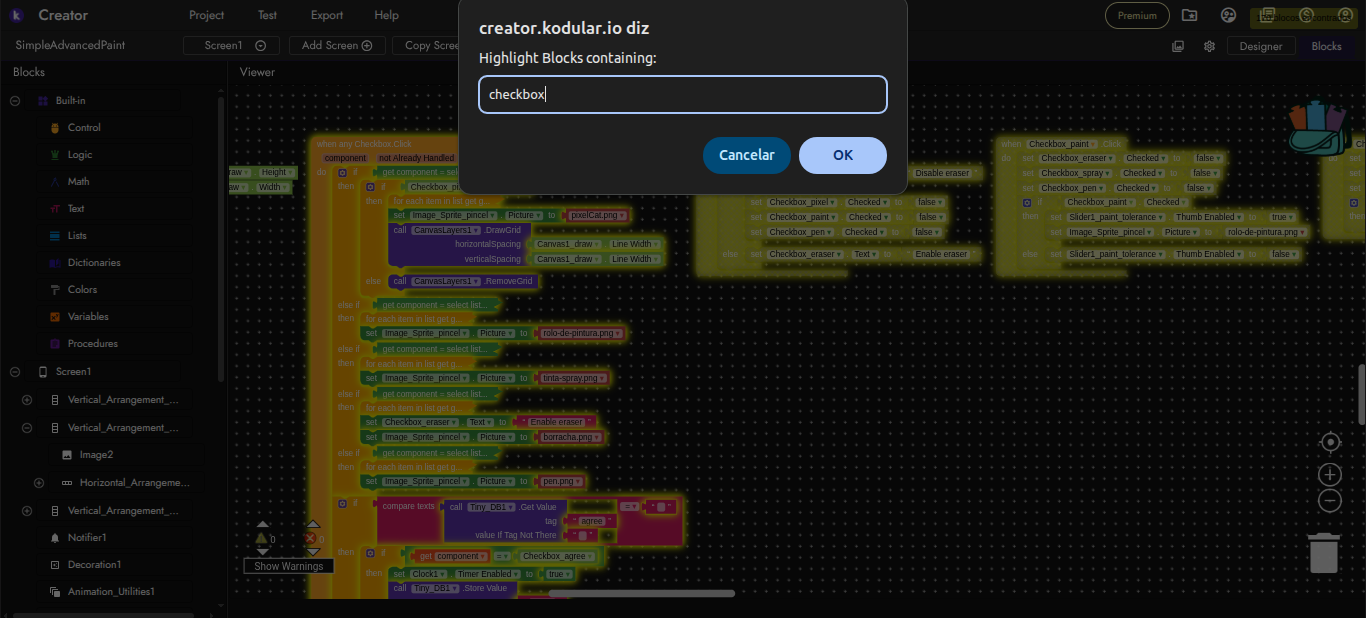Collapse the Screen1 component tree

pyautogui.click(x=15, y=372)
